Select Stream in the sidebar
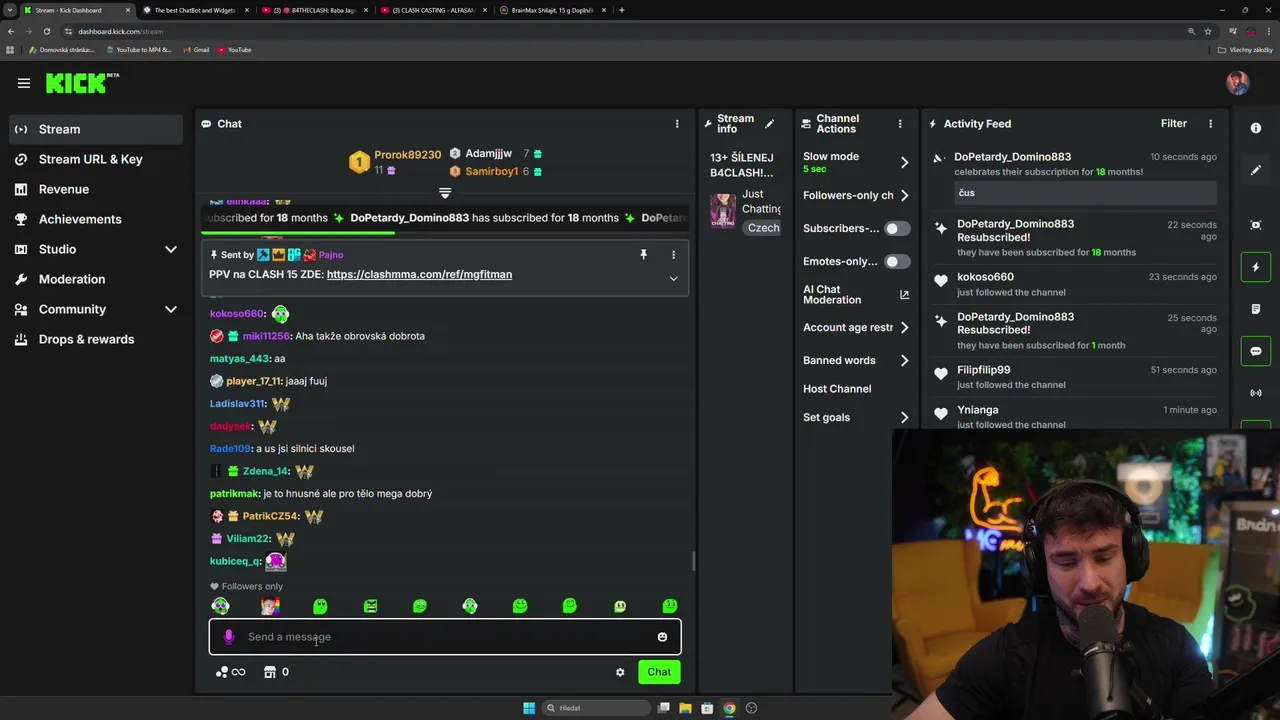The image size is (1280, 720). (x=97, y=129)
